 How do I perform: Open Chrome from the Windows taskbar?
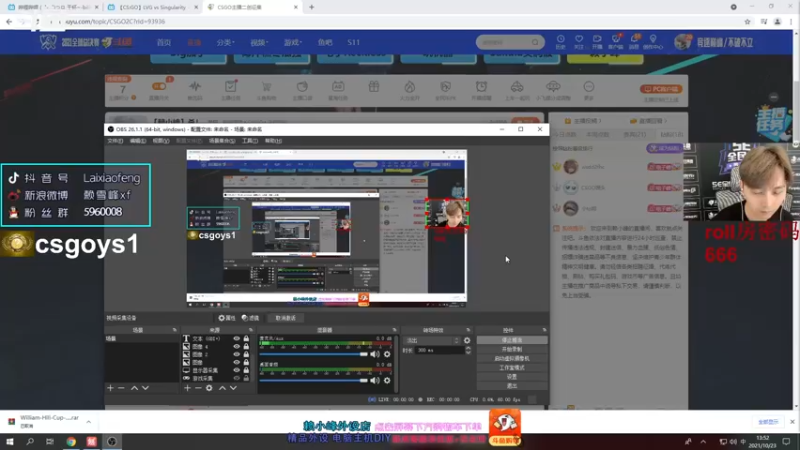(x=71, y=441)
